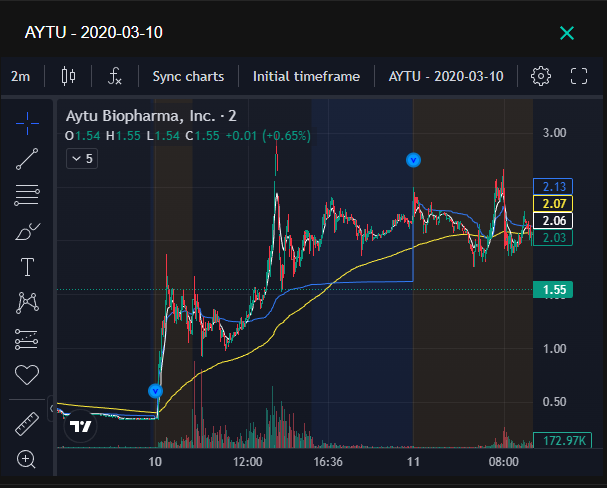This screenshot has width=607, height=488.
Task: Click the 3.00 price axis label
Action: 554,133
